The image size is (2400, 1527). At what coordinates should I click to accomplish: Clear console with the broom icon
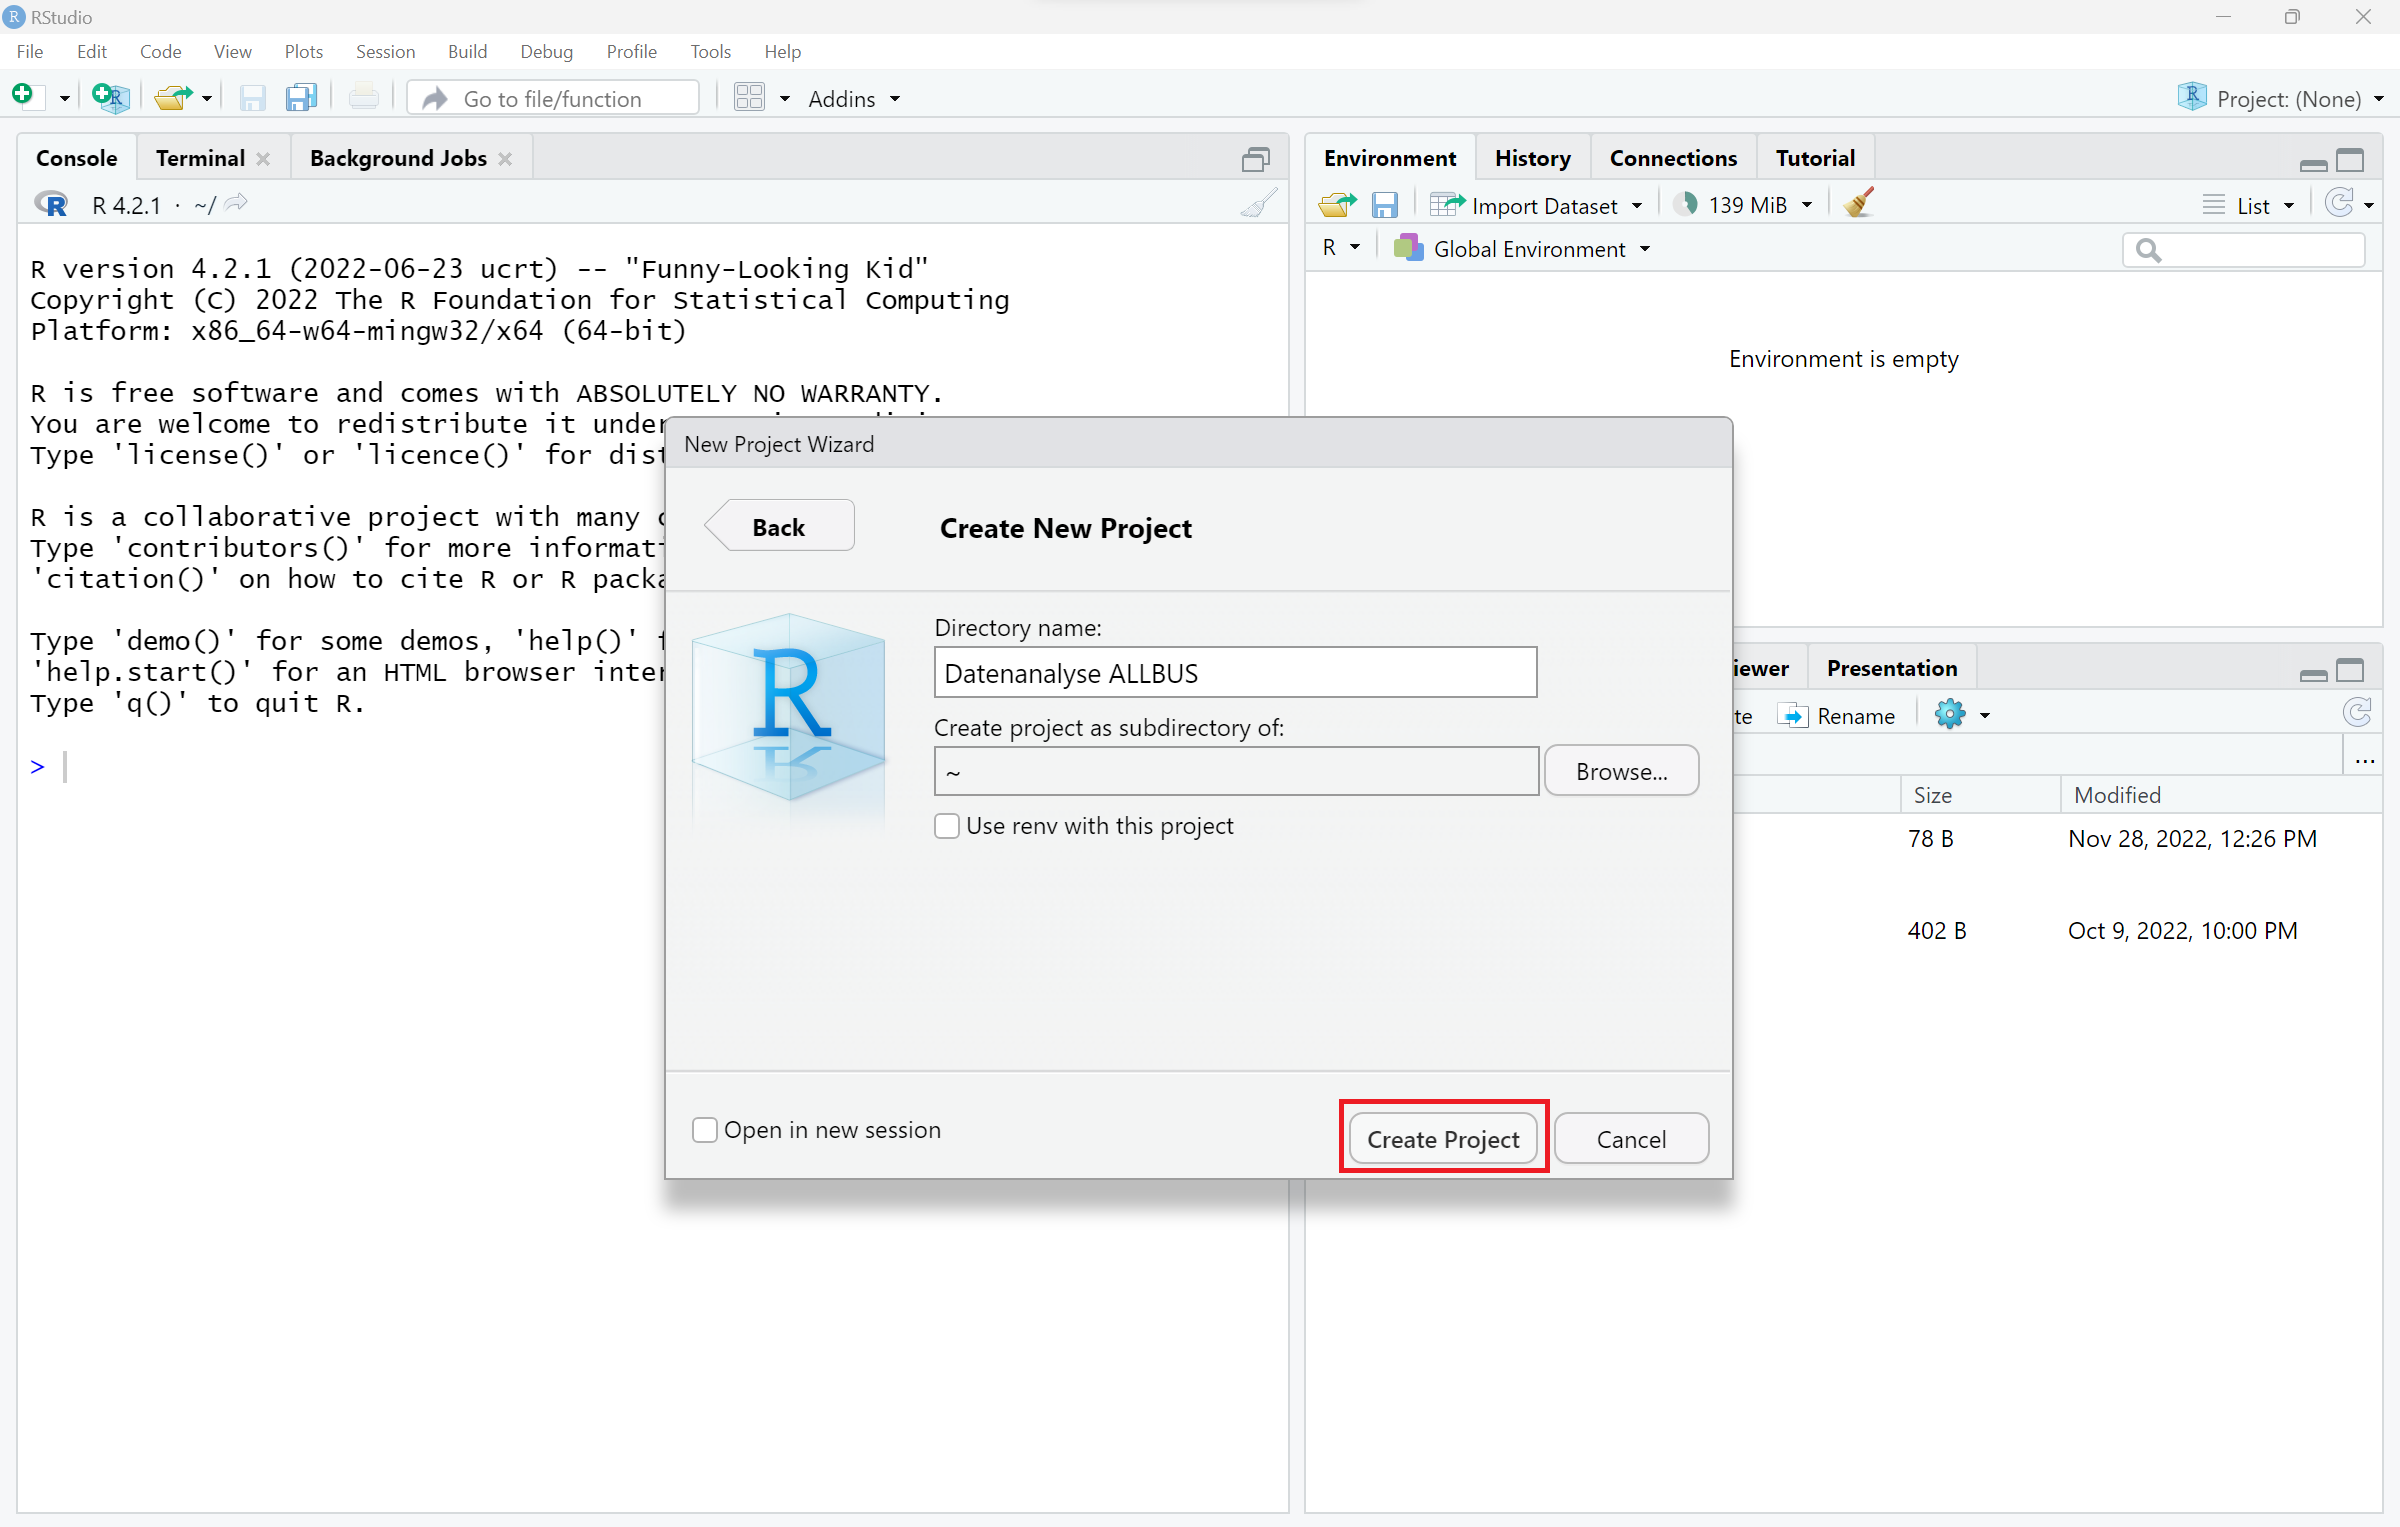[x=1259, y=203]
